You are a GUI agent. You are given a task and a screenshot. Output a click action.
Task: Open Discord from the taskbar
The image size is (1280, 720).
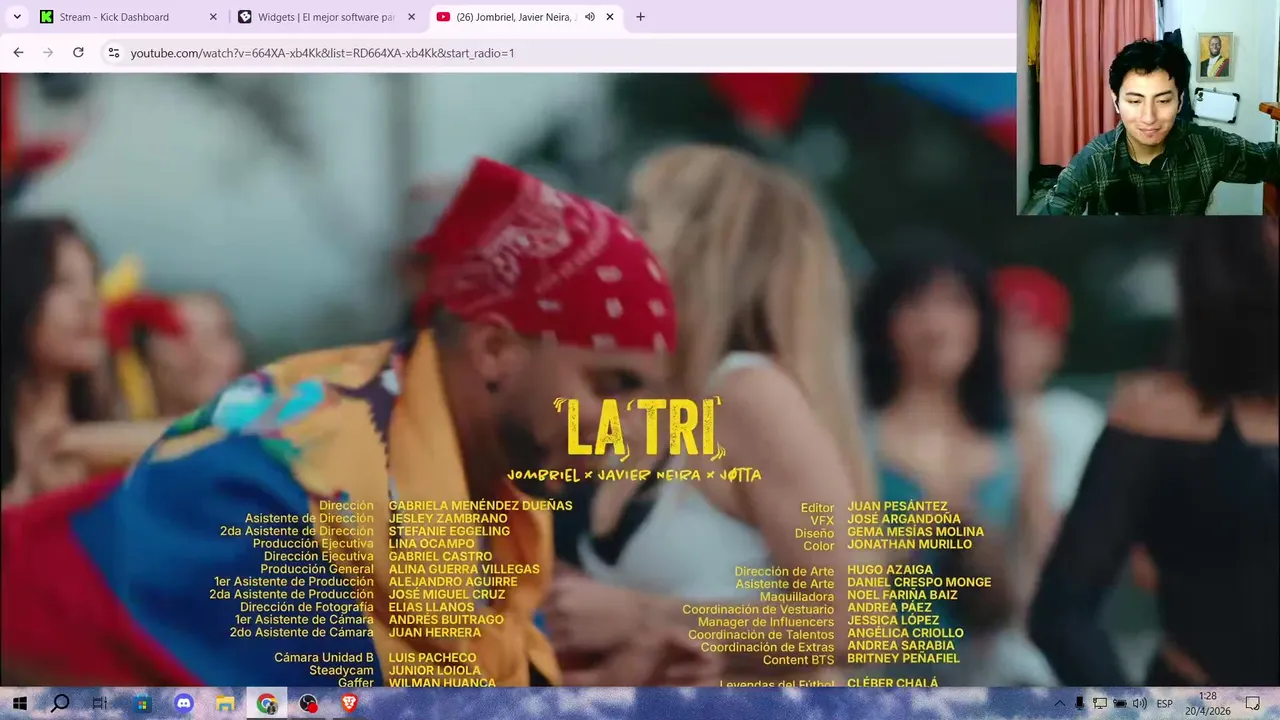[184, 704]
